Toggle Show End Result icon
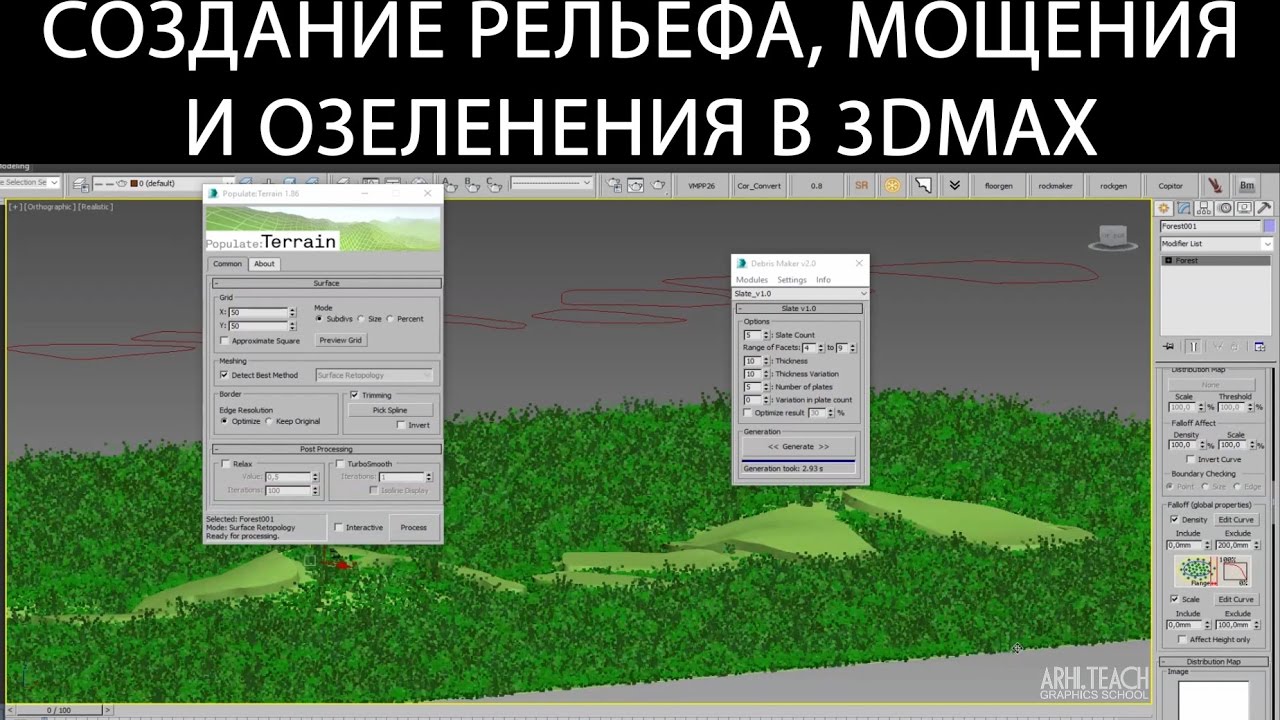The image size is (1280, 720). click(x=1194, y=346)
